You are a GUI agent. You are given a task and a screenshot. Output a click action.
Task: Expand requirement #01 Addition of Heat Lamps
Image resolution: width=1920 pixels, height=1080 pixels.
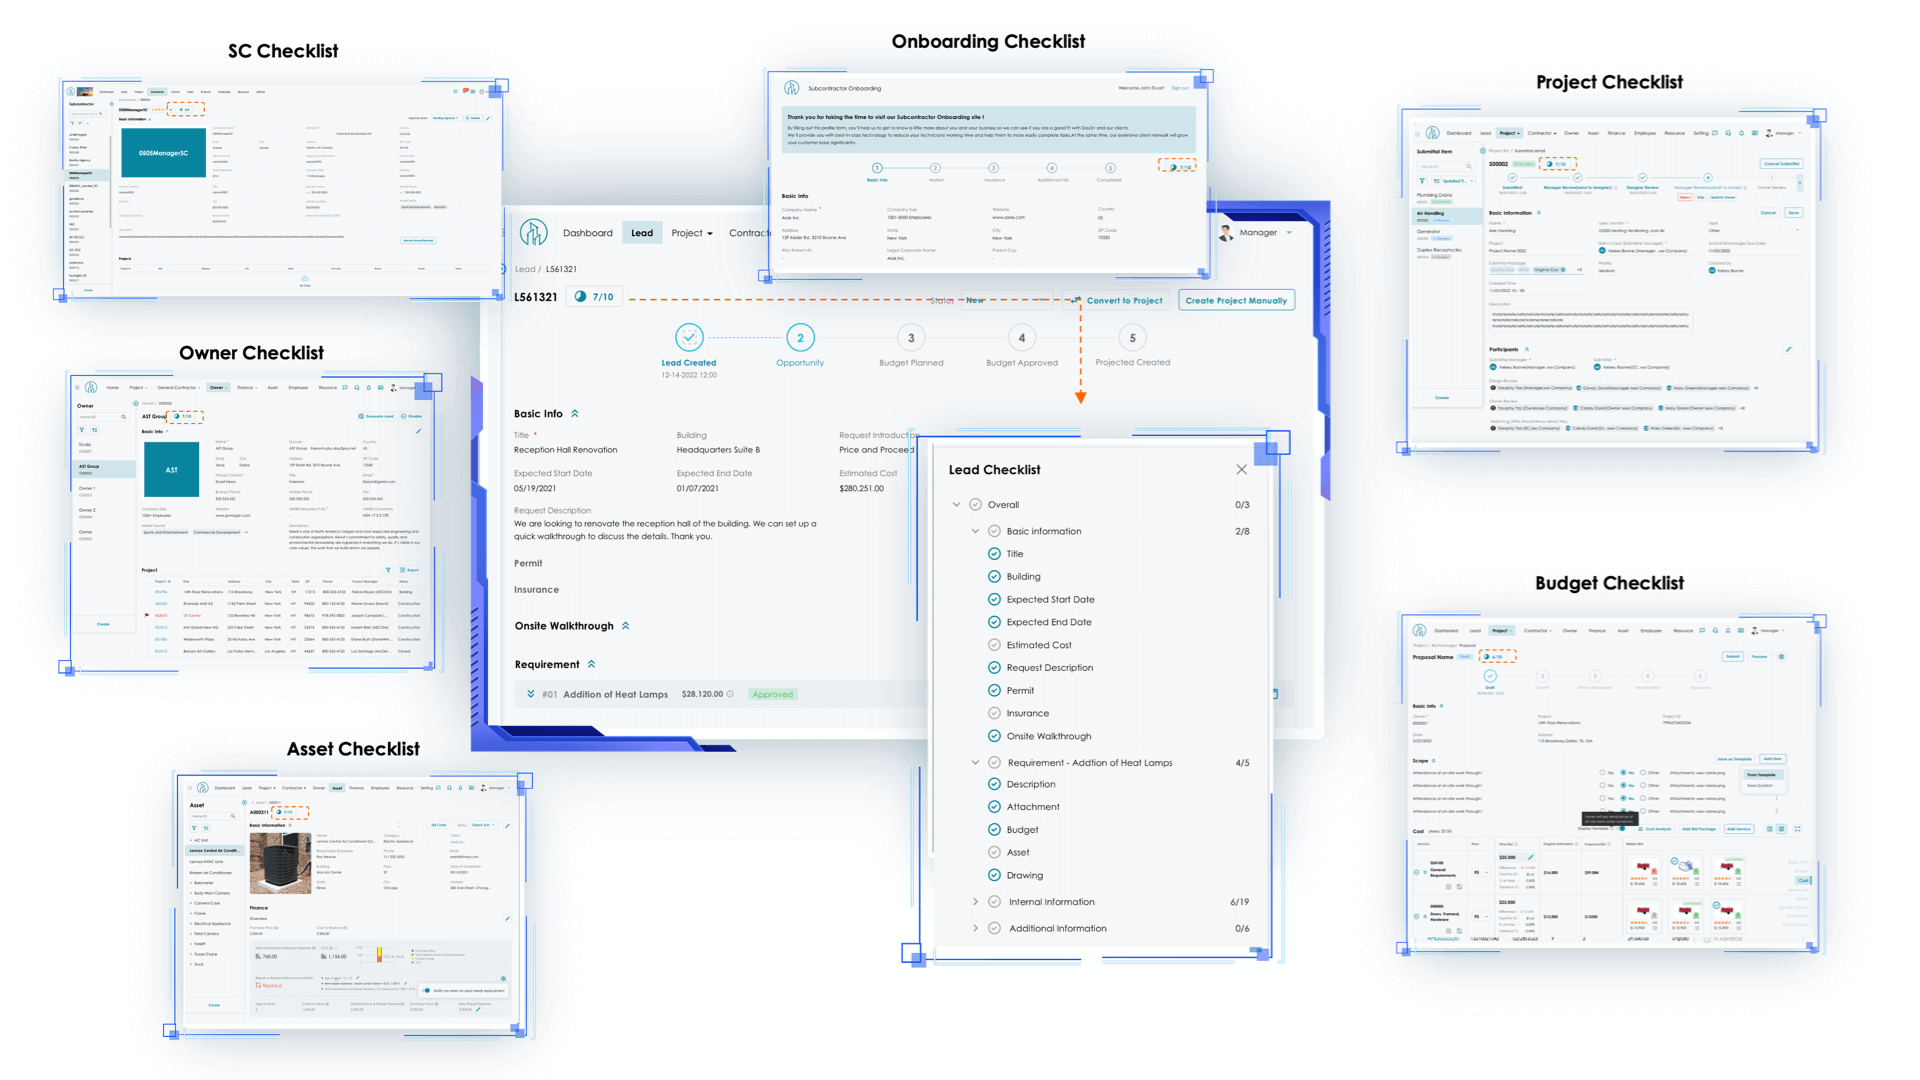click(530, 694)
